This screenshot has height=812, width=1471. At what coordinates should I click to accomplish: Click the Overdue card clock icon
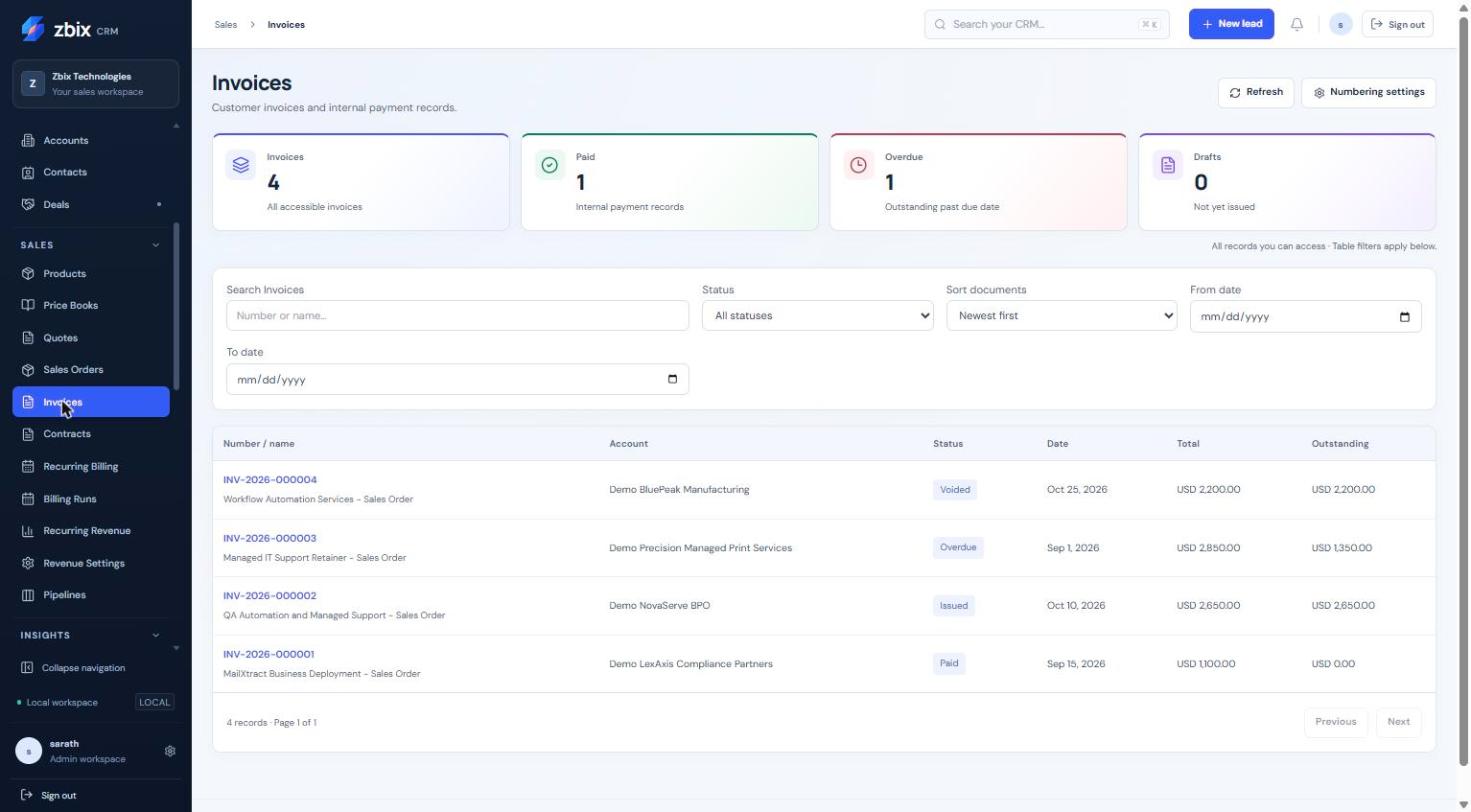coord(858,165)
